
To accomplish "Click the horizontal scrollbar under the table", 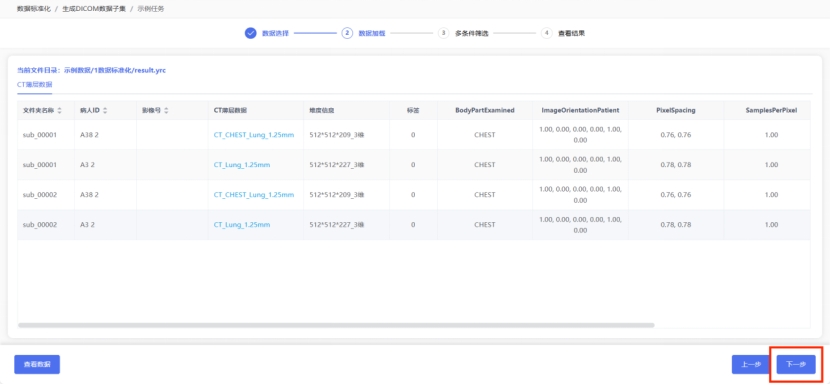I will (x=336, y=325).
